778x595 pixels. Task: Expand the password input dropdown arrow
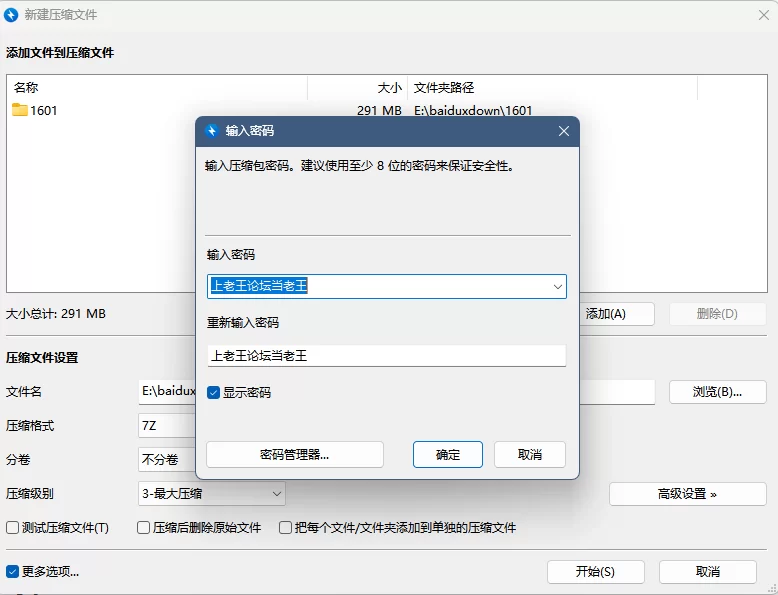tap(558, 287)
